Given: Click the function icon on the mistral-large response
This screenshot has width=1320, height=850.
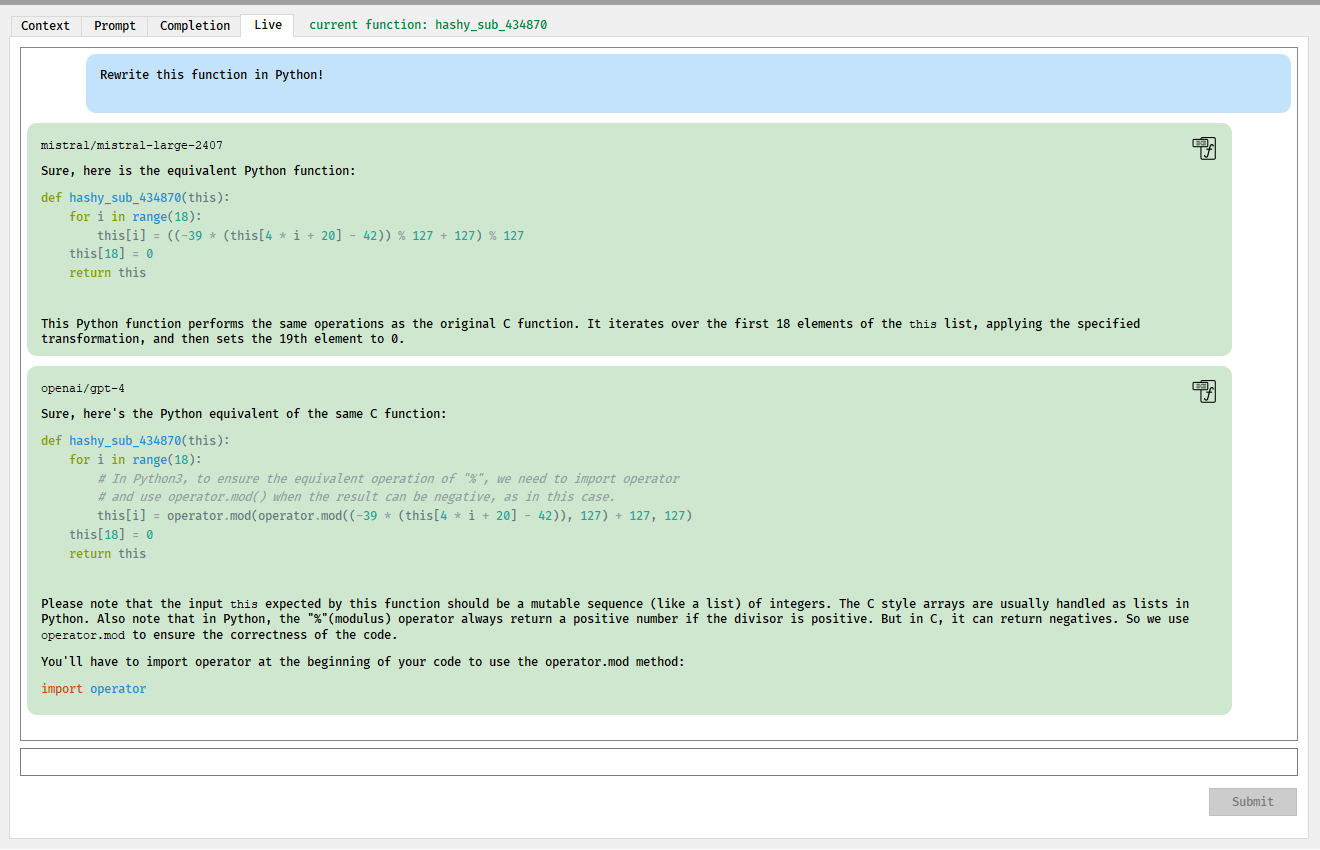Looking at the screenshot, I should 1204,149.
